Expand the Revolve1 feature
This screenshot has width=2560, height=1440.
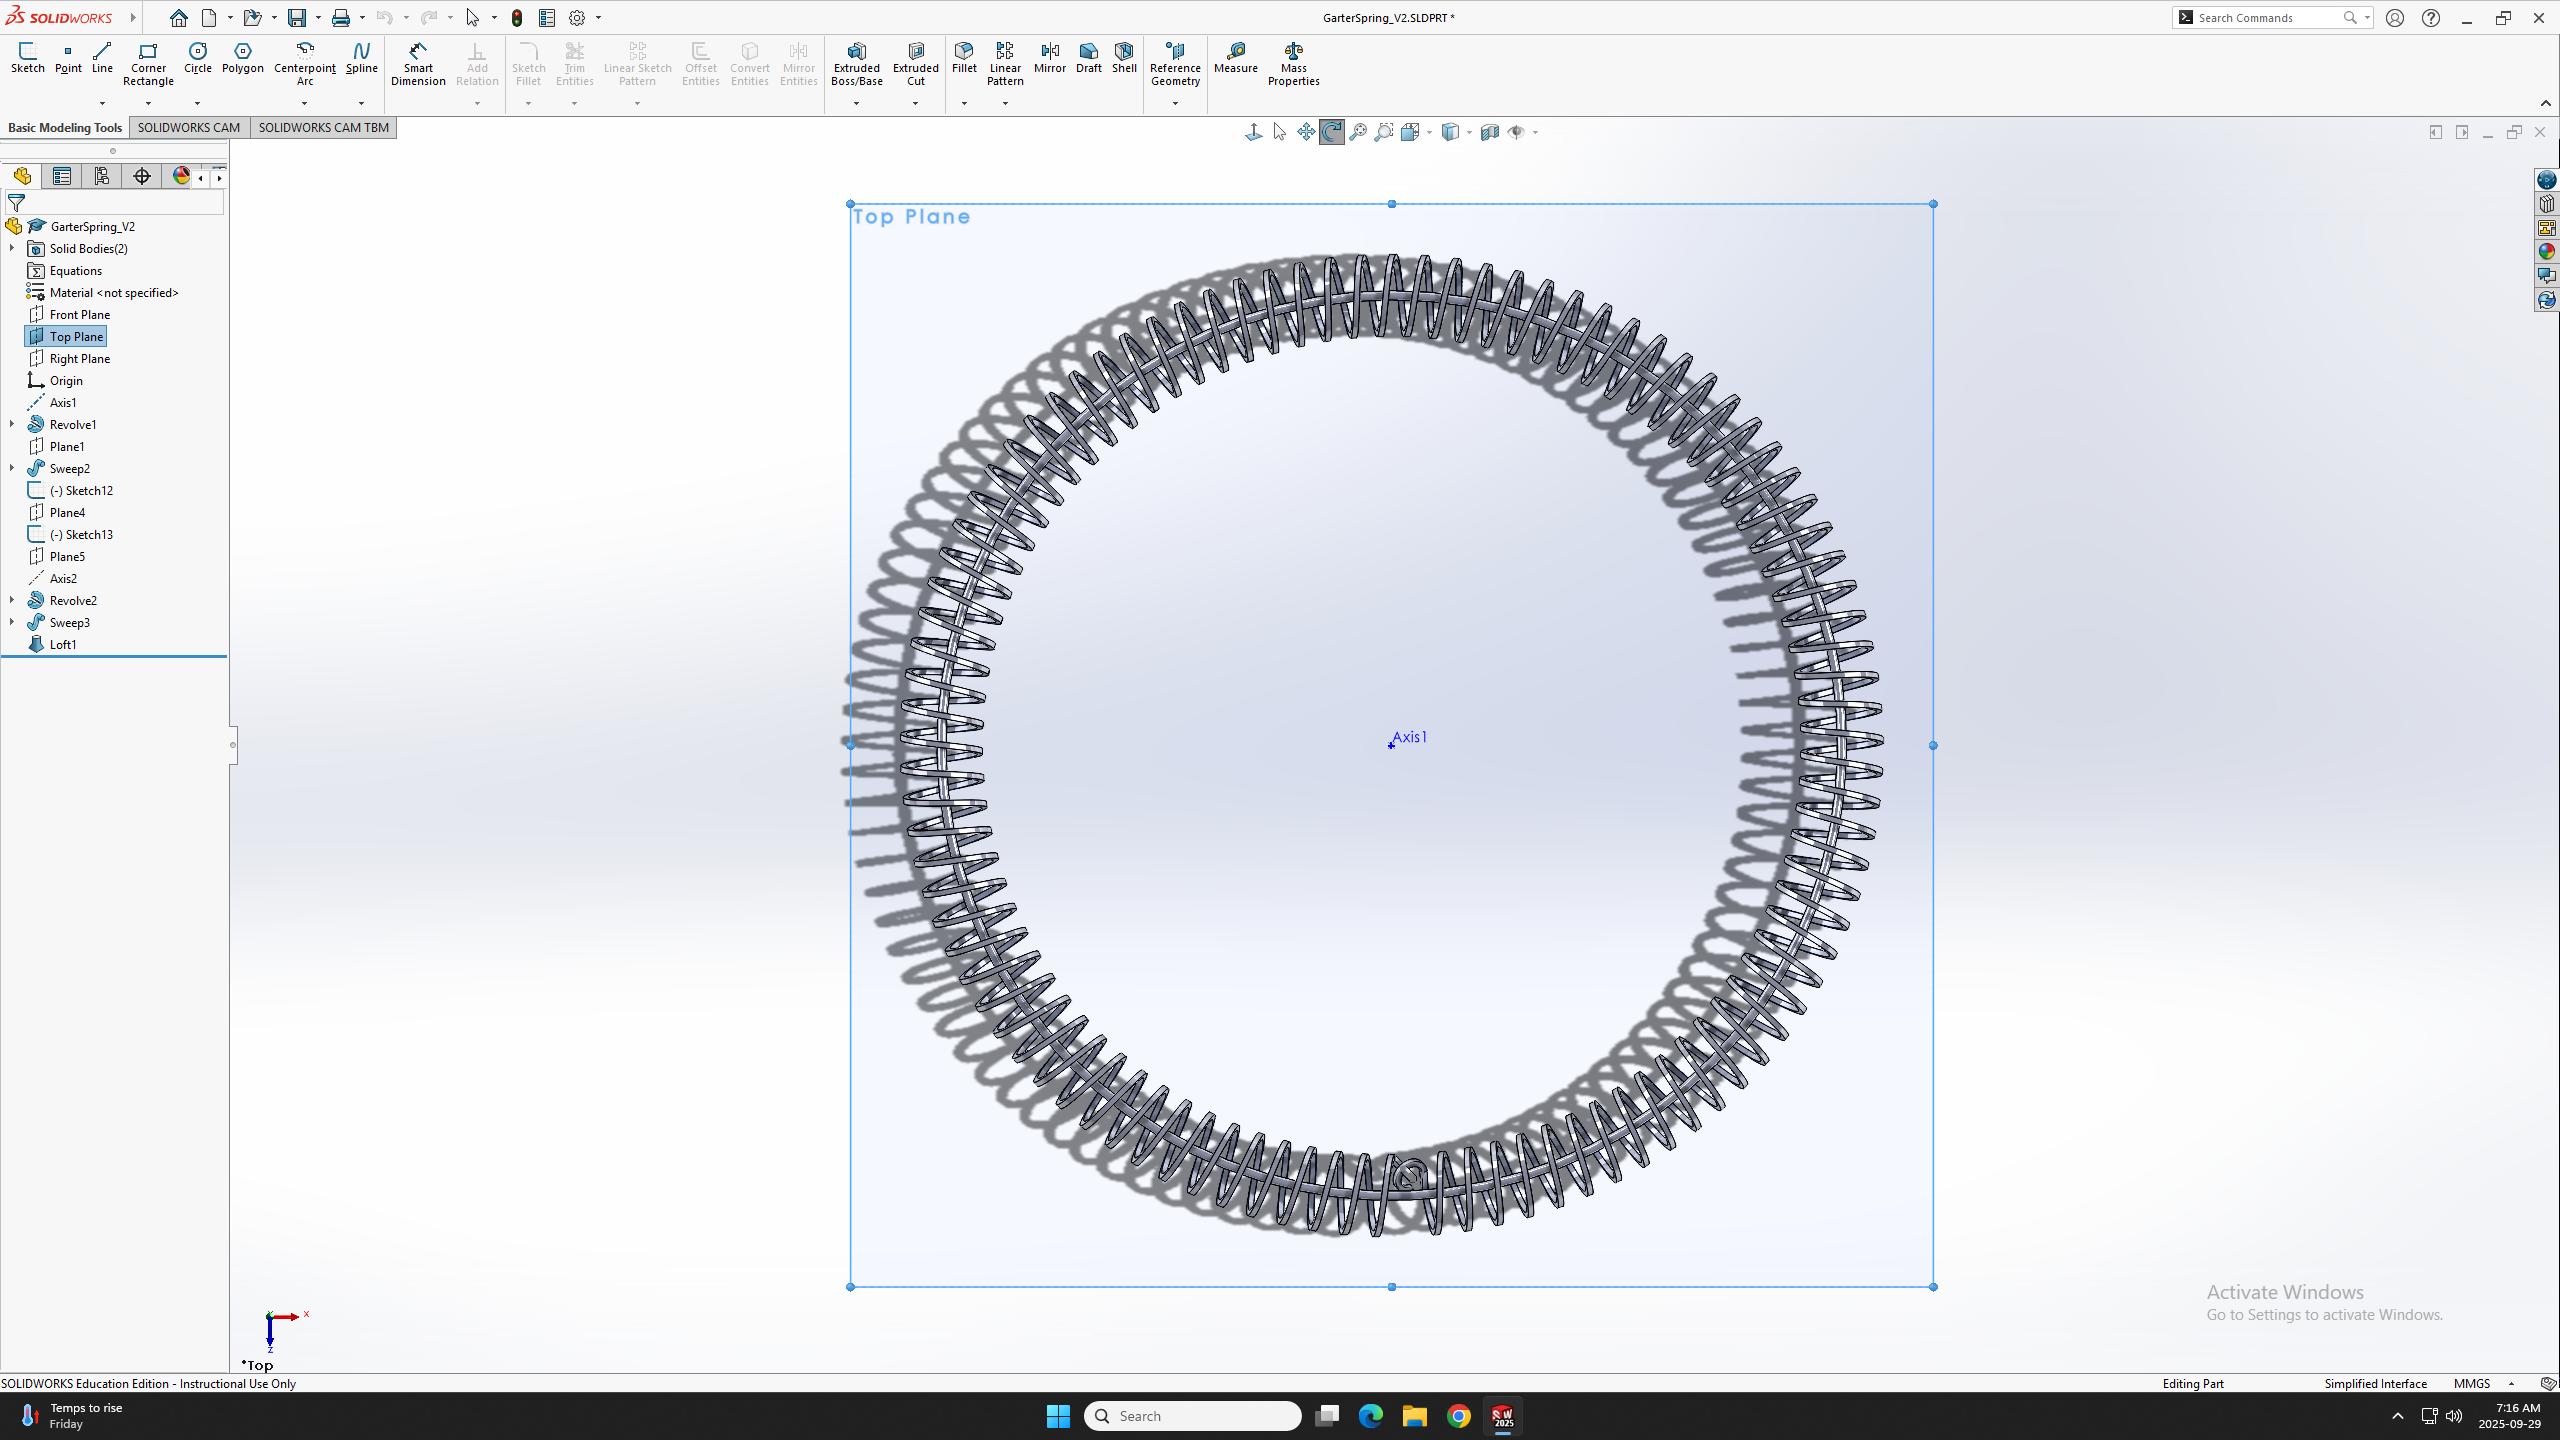pos(12,424)
